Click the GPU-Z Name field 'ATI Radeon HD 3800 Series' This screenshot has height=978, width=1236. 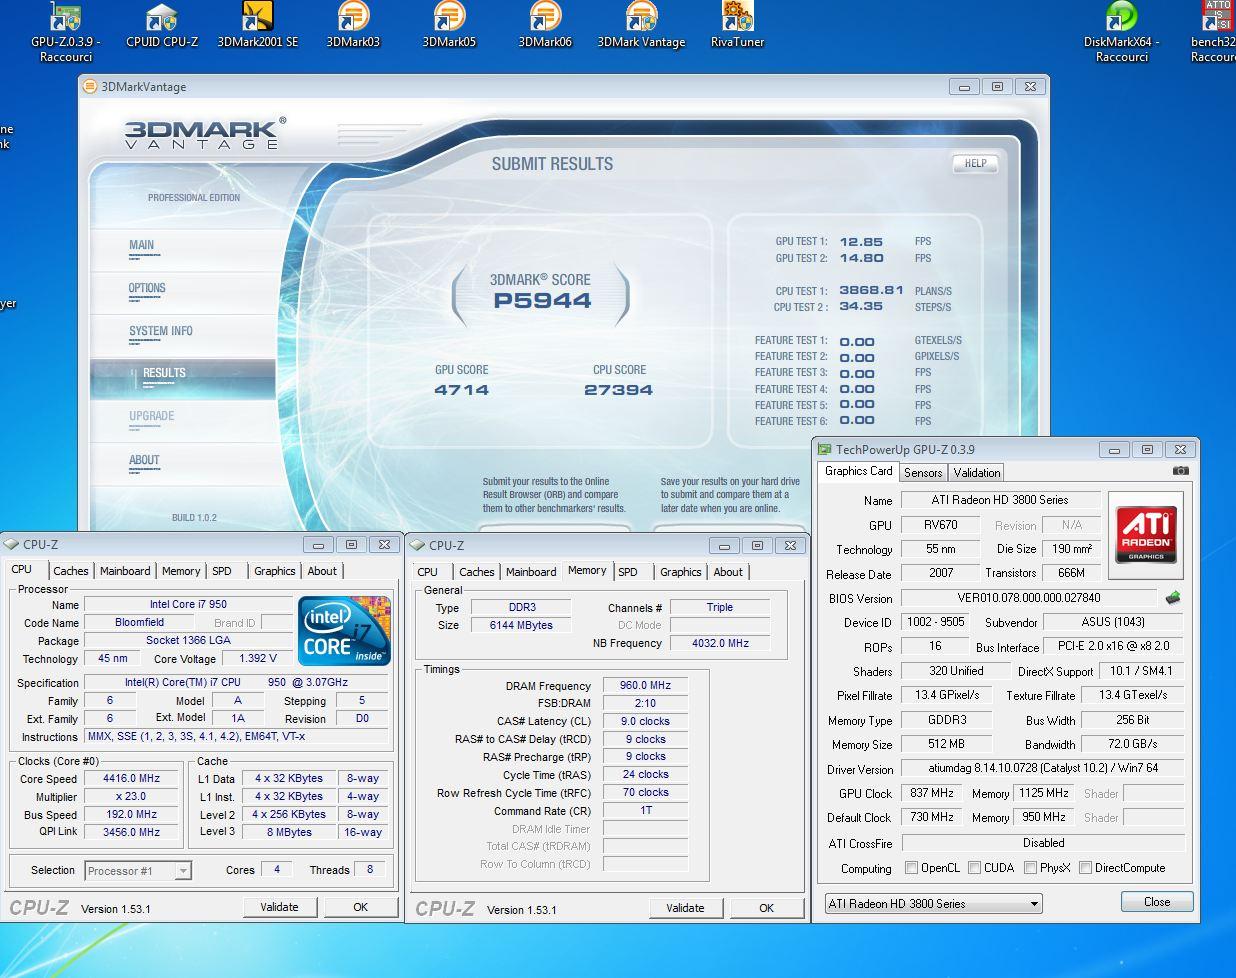1000,500
